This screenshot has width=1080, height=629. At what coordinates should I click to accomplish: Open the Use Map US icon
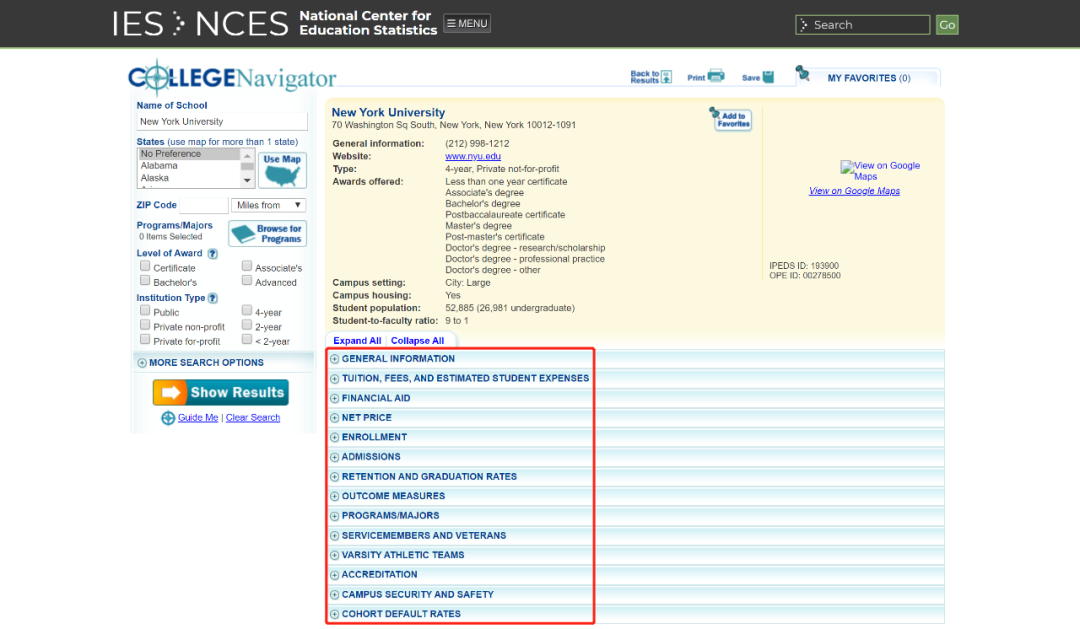coord(282,170)
